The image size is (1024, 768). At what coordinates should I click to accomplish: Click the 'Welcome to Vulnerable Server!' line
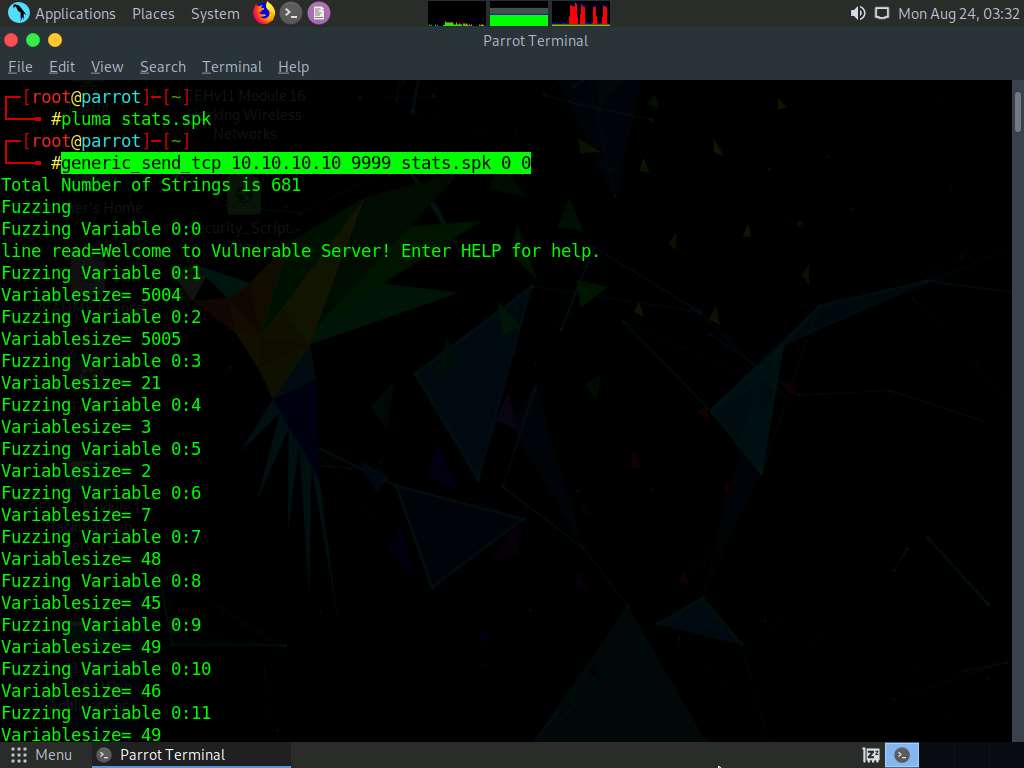pyautogui.click(x=300, y=251)
